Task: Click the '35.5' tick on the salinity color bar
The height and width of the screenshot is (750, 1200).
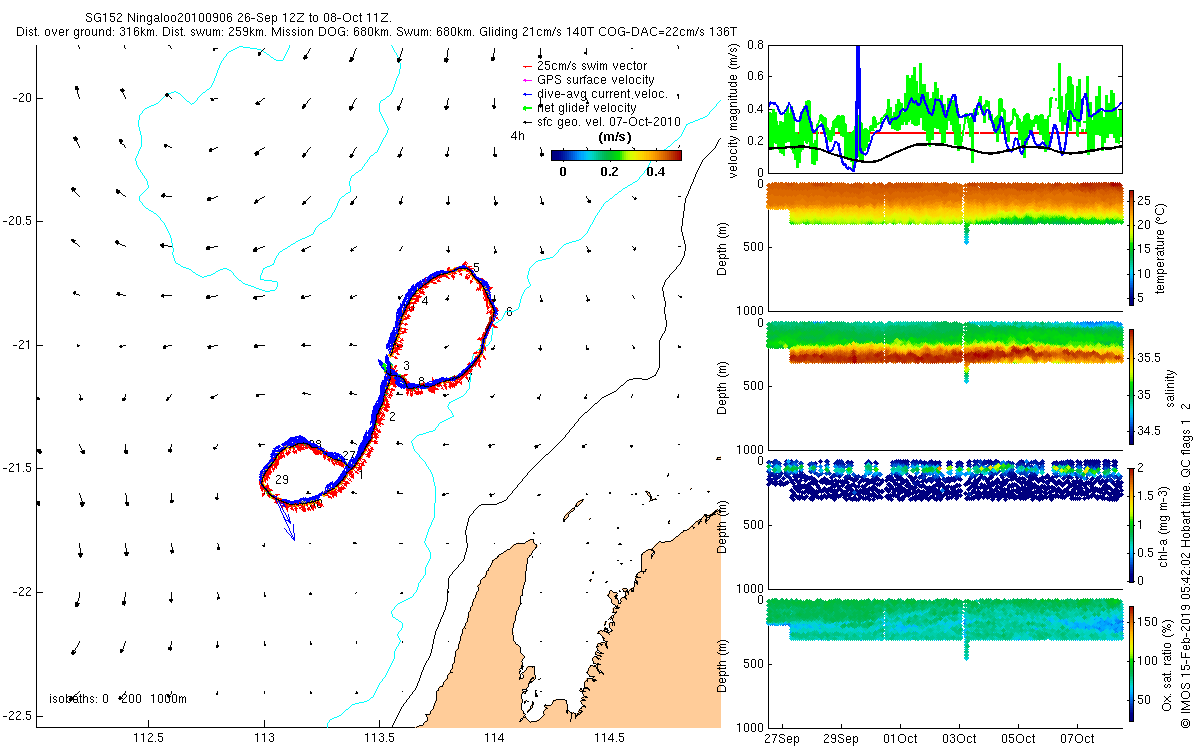Action: 1148,357
